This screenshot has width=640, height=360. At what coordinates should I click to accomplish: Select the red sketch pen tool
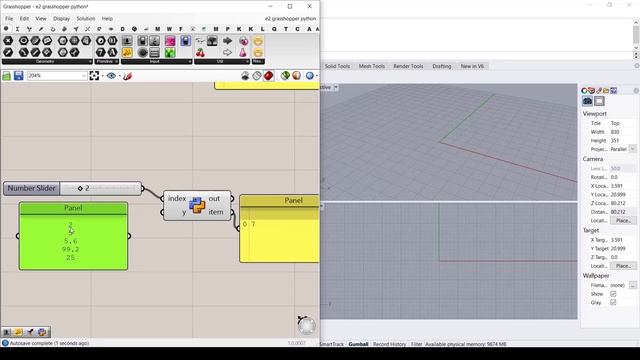click(x=127, y=76)
